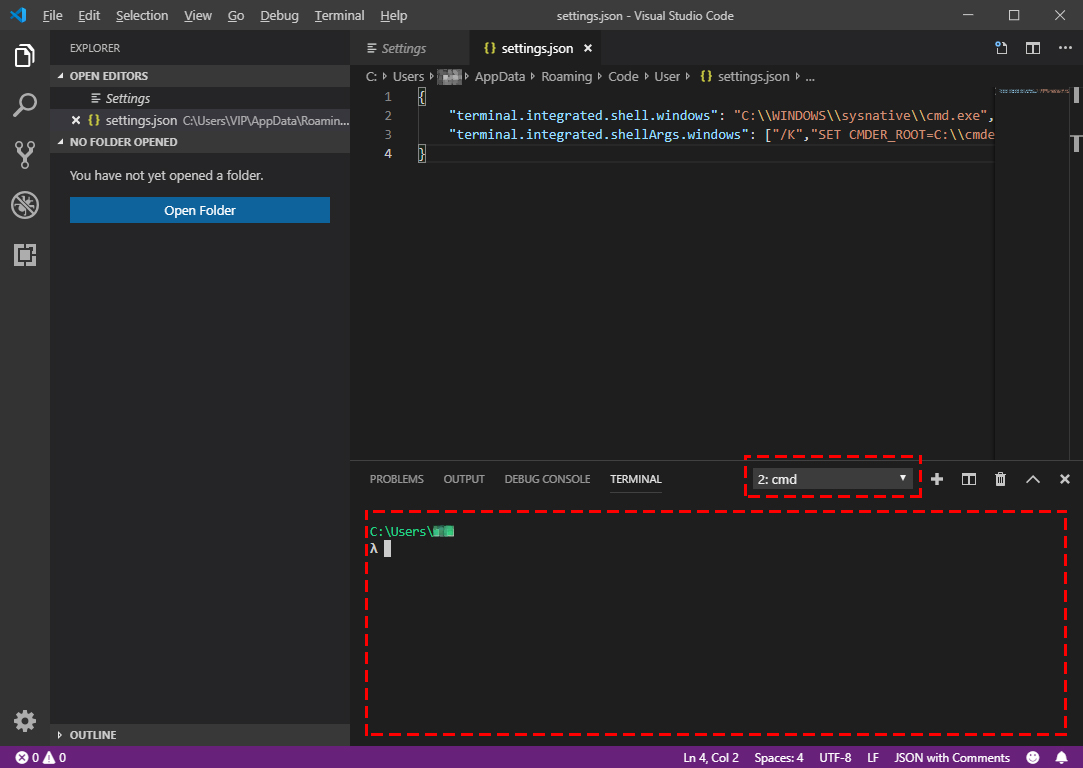Open the Selection menu
Screen dimensions: 1083x768
[x=142, y=15]
